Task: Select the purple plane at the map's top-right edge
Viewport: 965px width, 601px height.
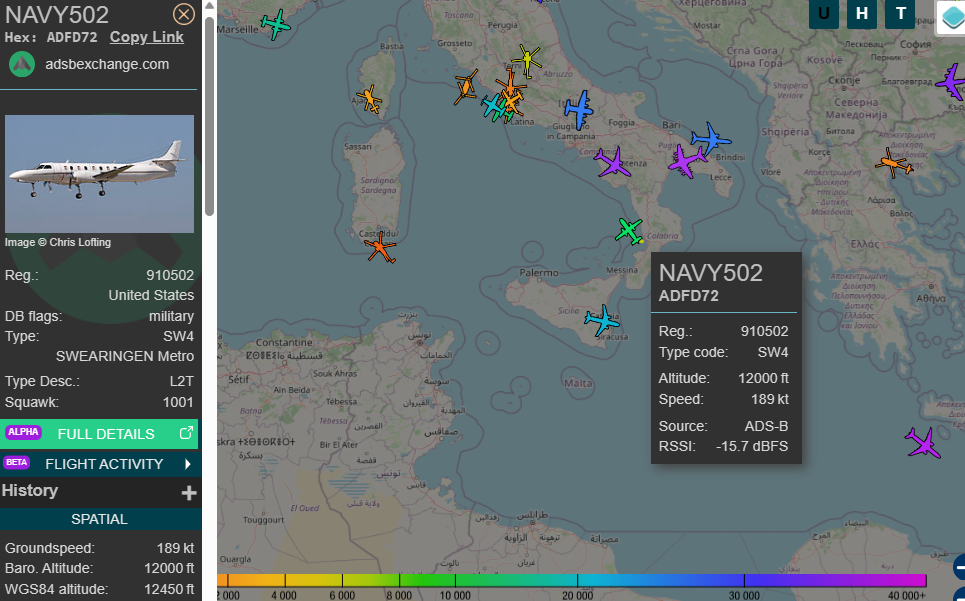Action: (952, 81)
